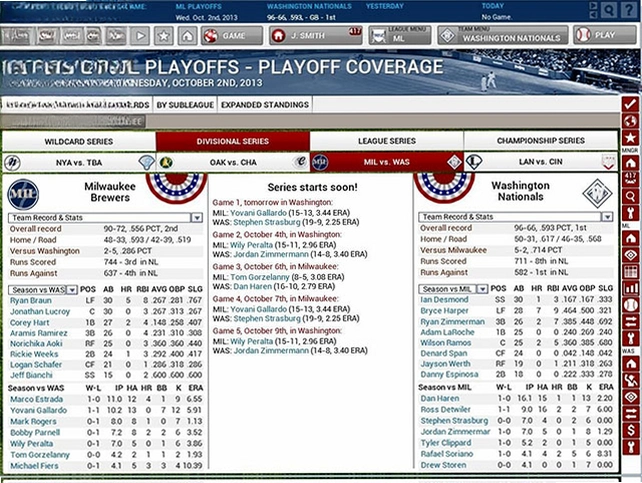Select the NYA vs. TBA matchup
The image size is (642, 483).
[x=79, y=163]
